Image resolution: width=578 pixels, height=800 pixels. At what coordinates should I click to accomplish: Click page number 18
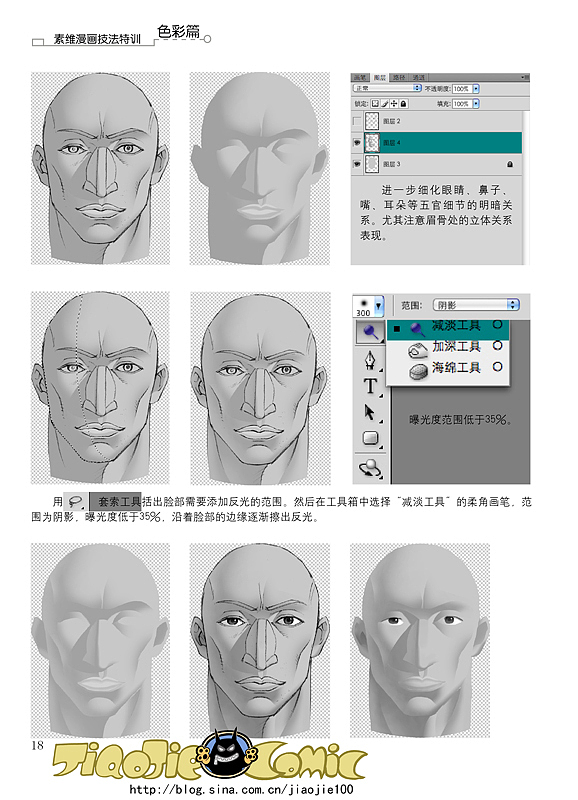[x=37, y=745]
